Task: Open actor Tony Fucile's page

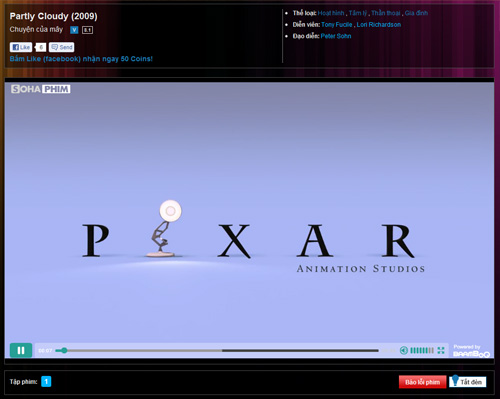Action: 337,25
